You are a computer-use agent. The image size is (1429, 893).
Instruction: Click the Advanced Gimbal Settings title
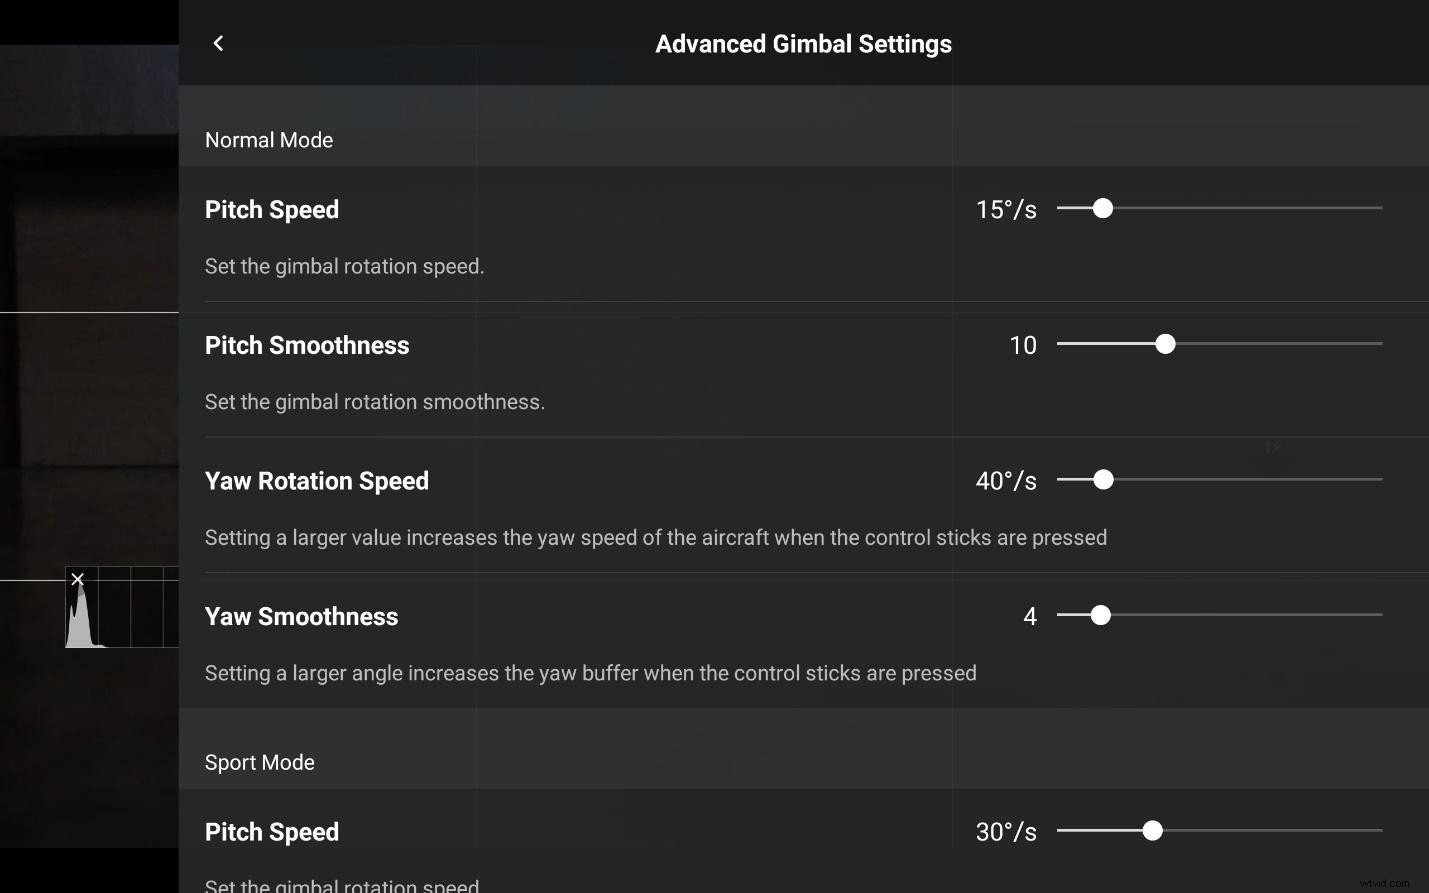click(803, 43)
